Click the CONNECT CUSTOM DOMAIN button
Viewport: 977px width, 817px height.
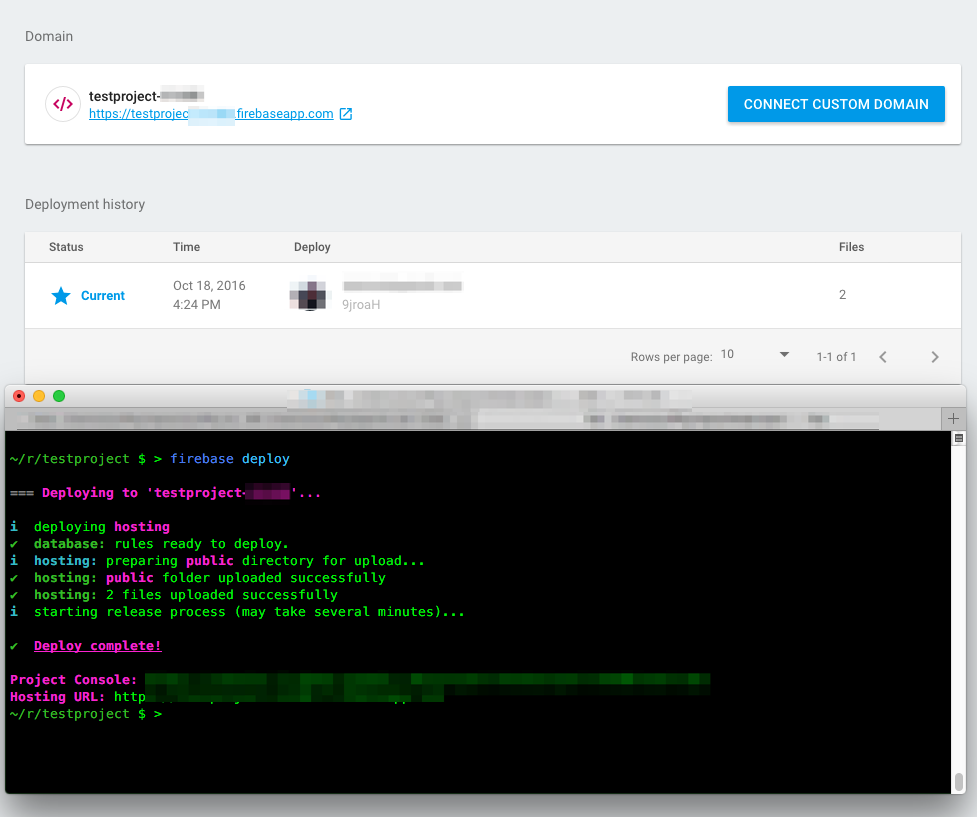pos(836,104)
